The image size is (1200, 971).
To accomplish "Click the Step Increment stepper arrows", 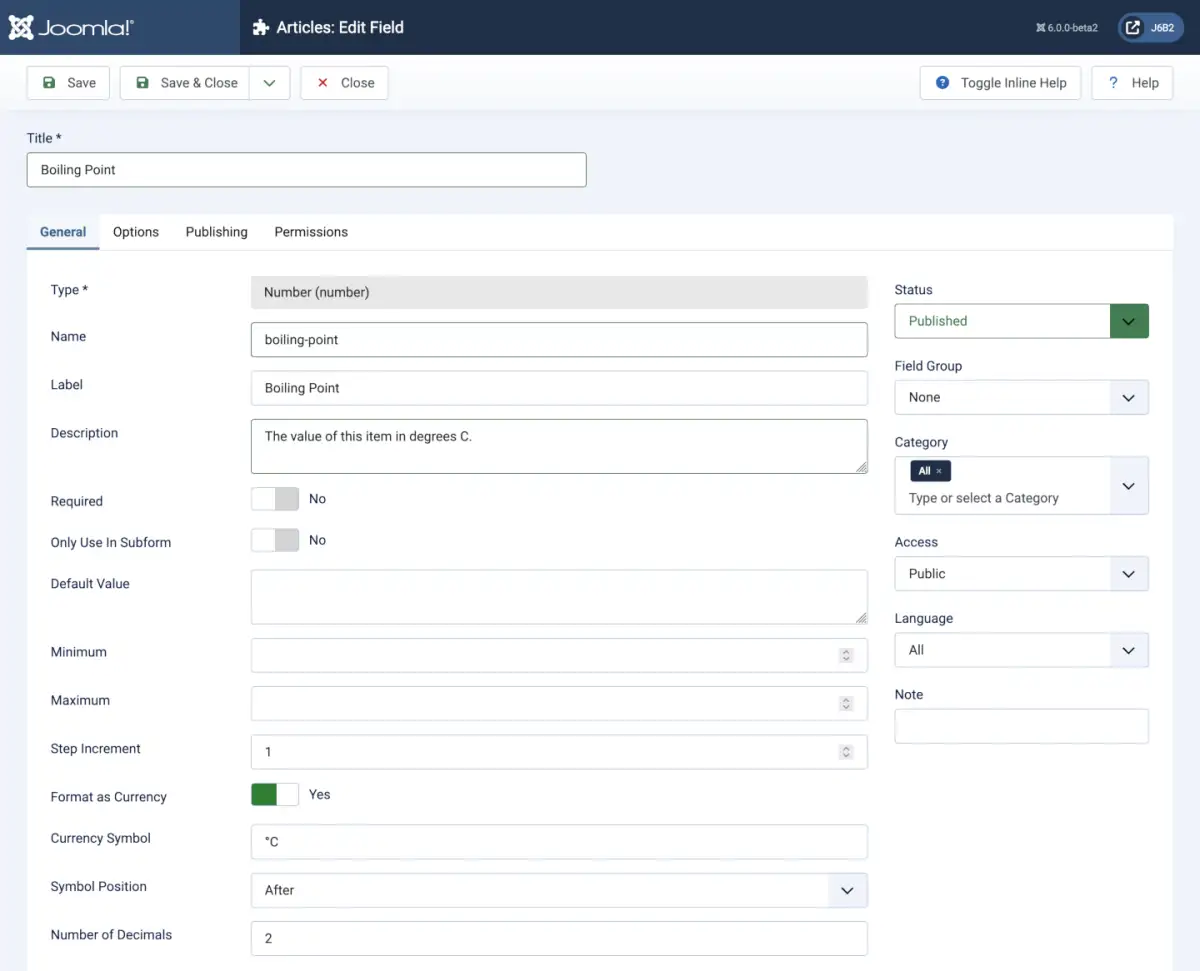I will (846, 752).
